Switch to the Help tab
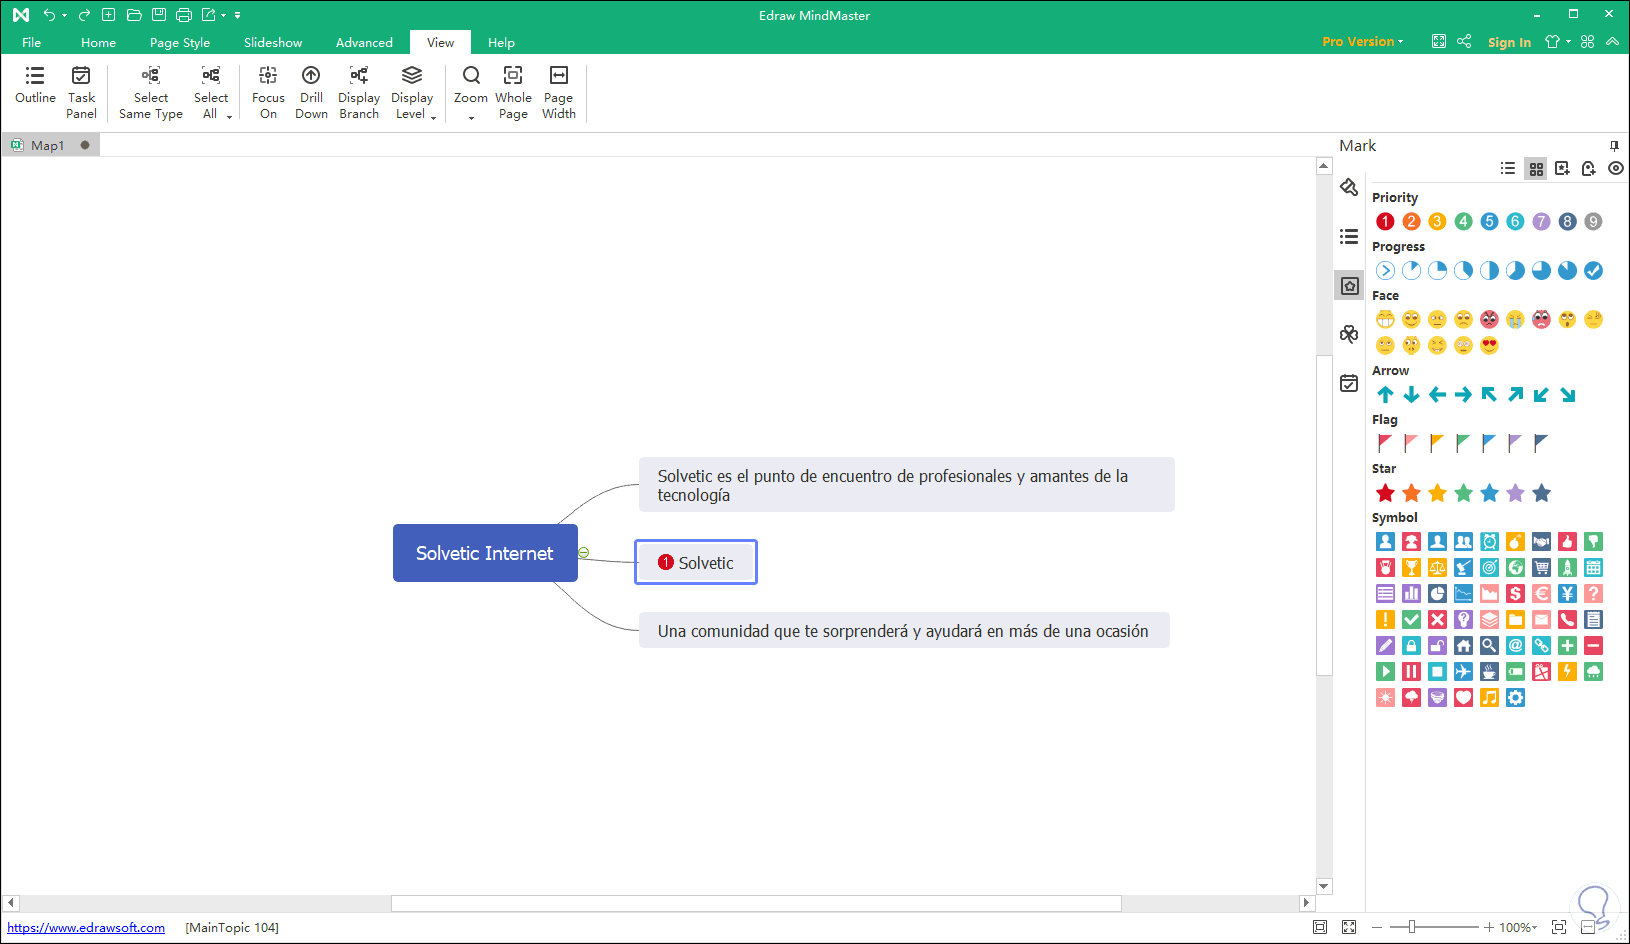The image size is (1630, 944). pos(501,42)
